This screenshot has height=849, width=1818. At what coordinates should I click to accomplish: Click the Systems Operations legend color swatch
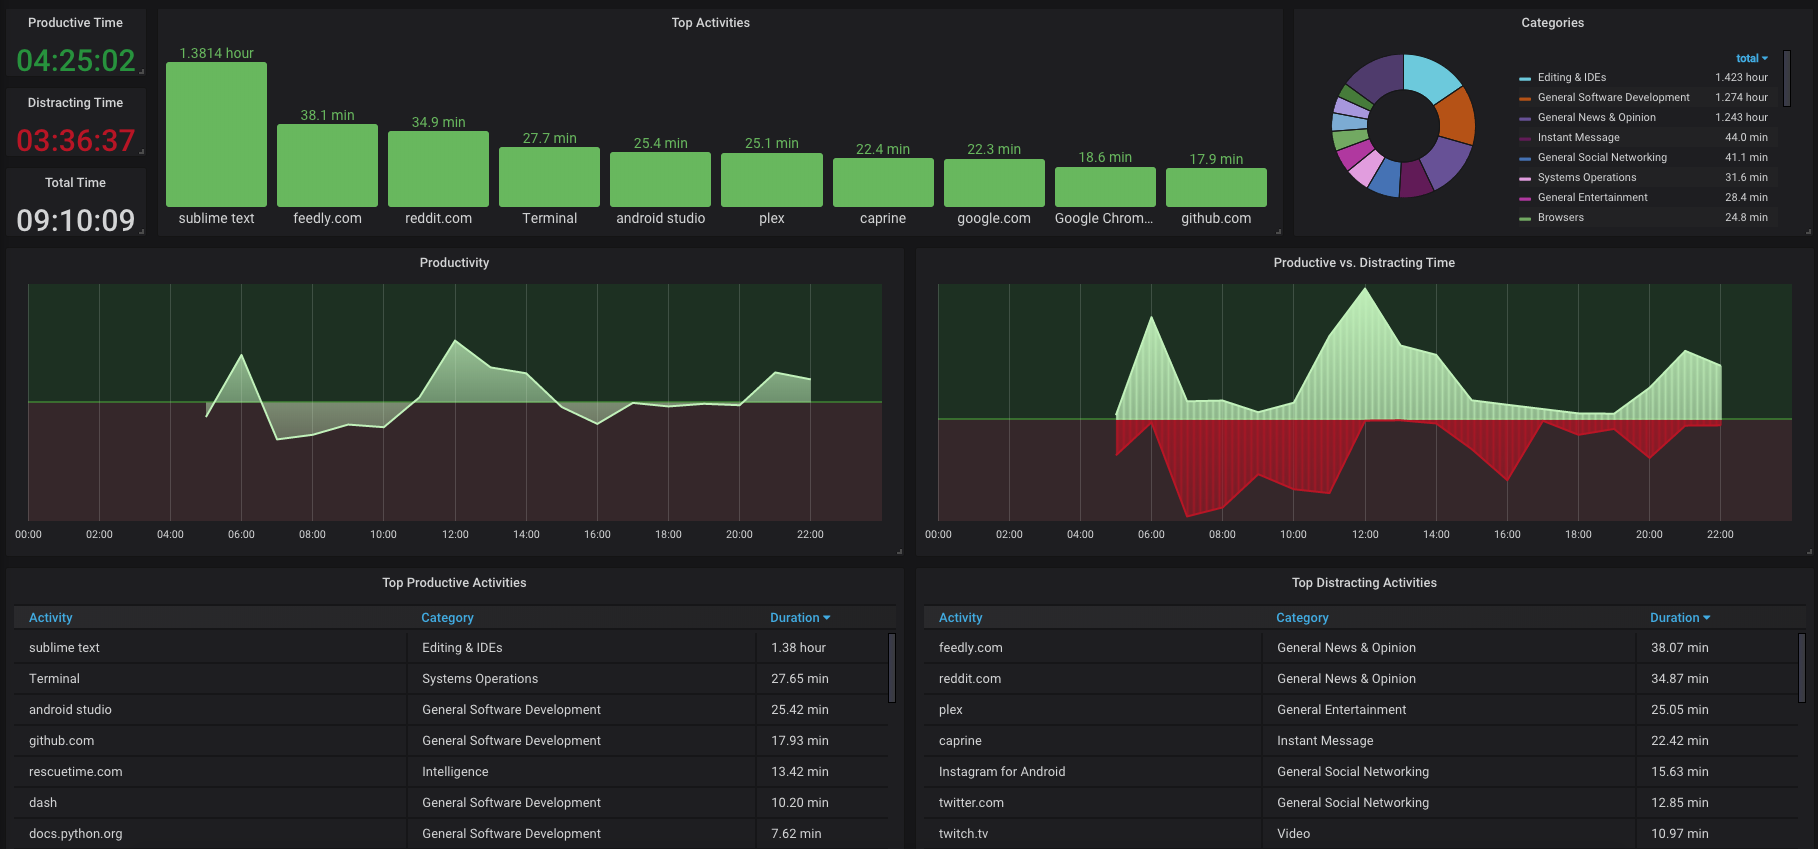pyautogui.click(x=1525, y=178)
